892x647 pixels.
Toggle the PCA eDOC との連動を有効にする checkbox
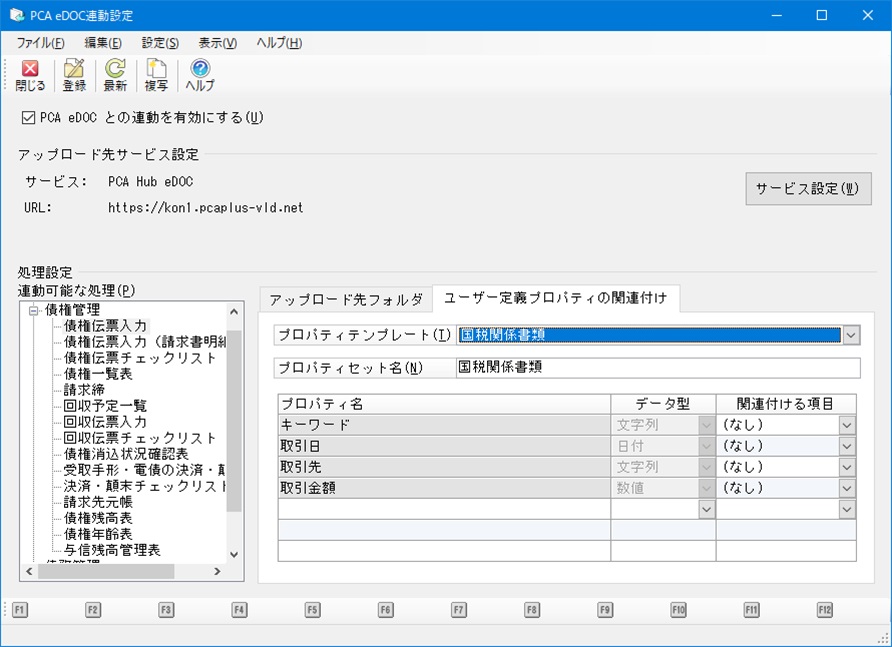(x=28, y=118)
